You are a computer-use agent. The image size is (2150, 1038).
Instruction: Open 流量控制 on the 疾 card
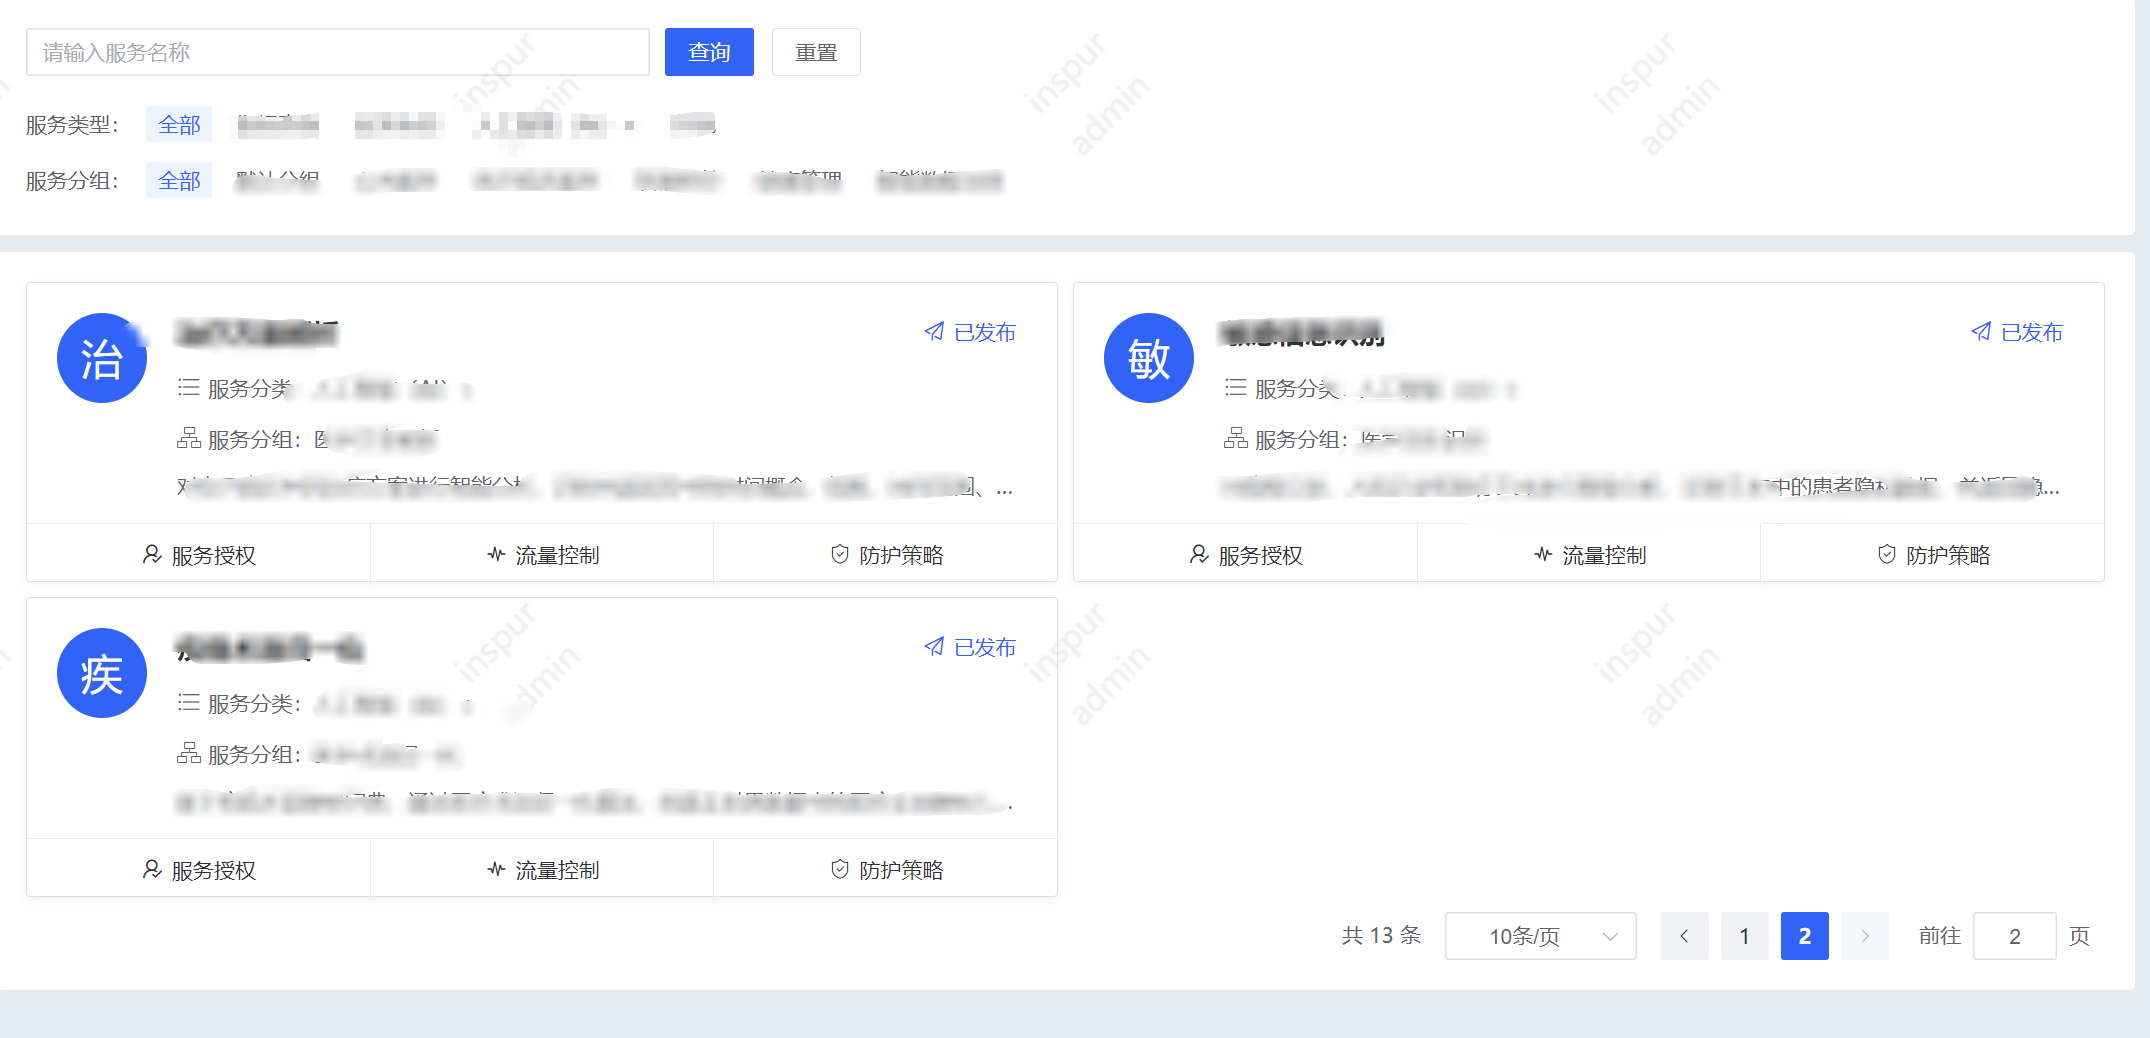tap(543, 870)
